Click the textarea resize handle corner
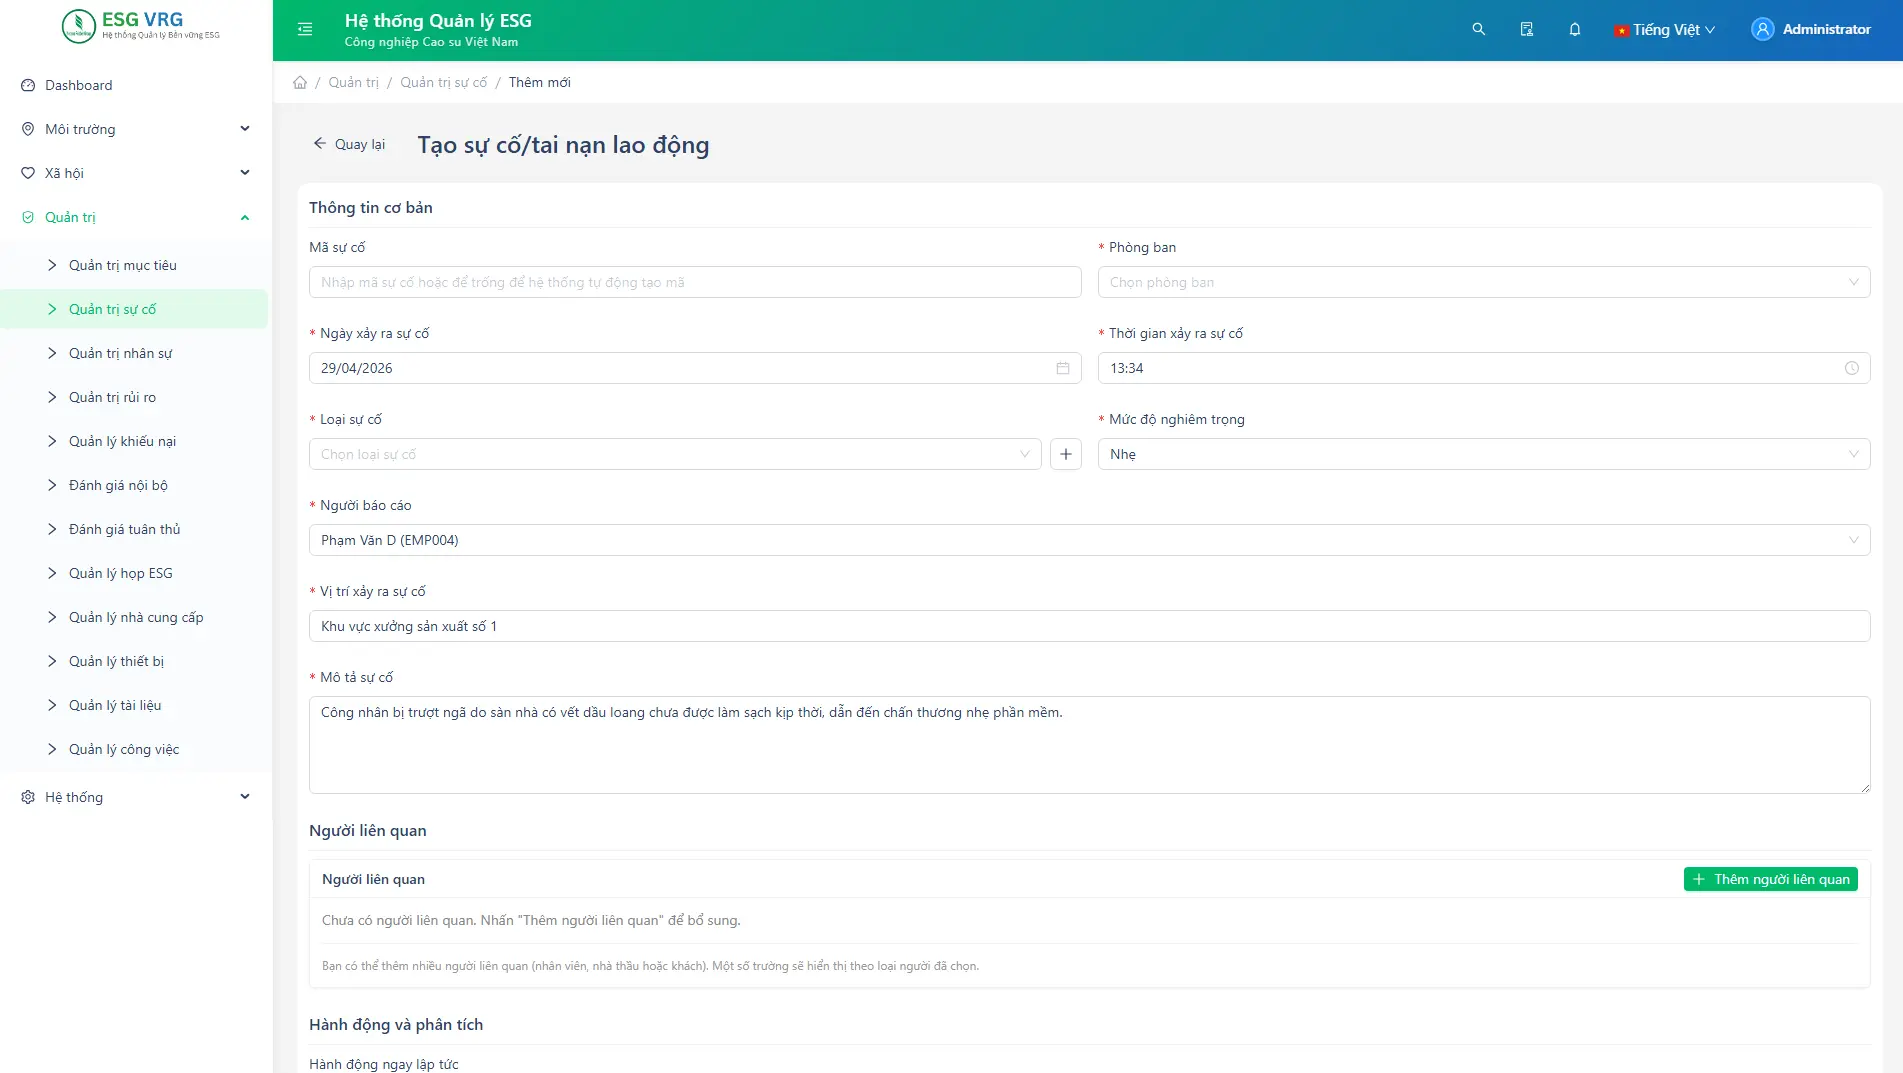The width and height of the screenshot is (1903, 1073). tap(1865, 788)
